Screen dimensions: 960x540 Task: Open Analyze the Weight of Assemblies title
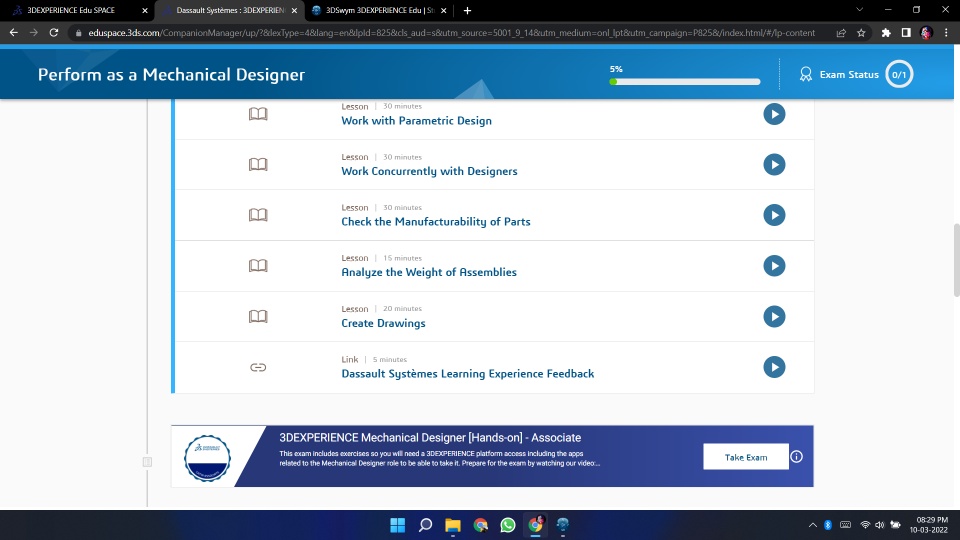pos(429,272)
